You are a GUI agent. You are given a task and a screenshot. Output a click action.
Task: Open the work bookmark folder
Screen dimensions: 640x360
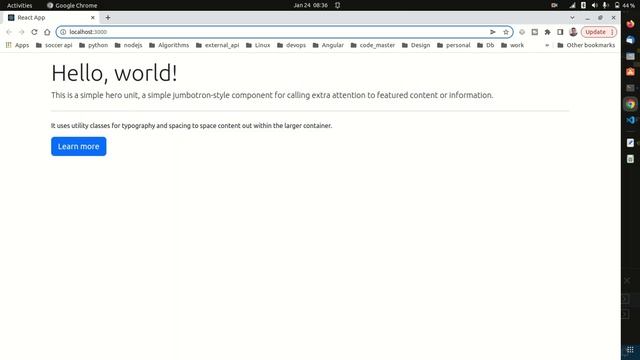pos(512,45)
